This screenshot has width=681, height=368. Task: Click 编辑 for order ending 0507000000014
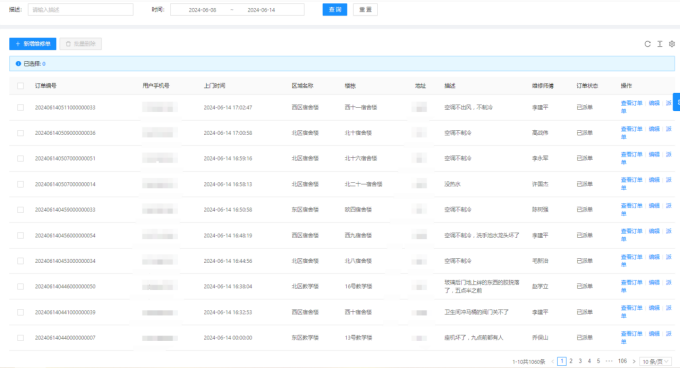click(654, 180)
